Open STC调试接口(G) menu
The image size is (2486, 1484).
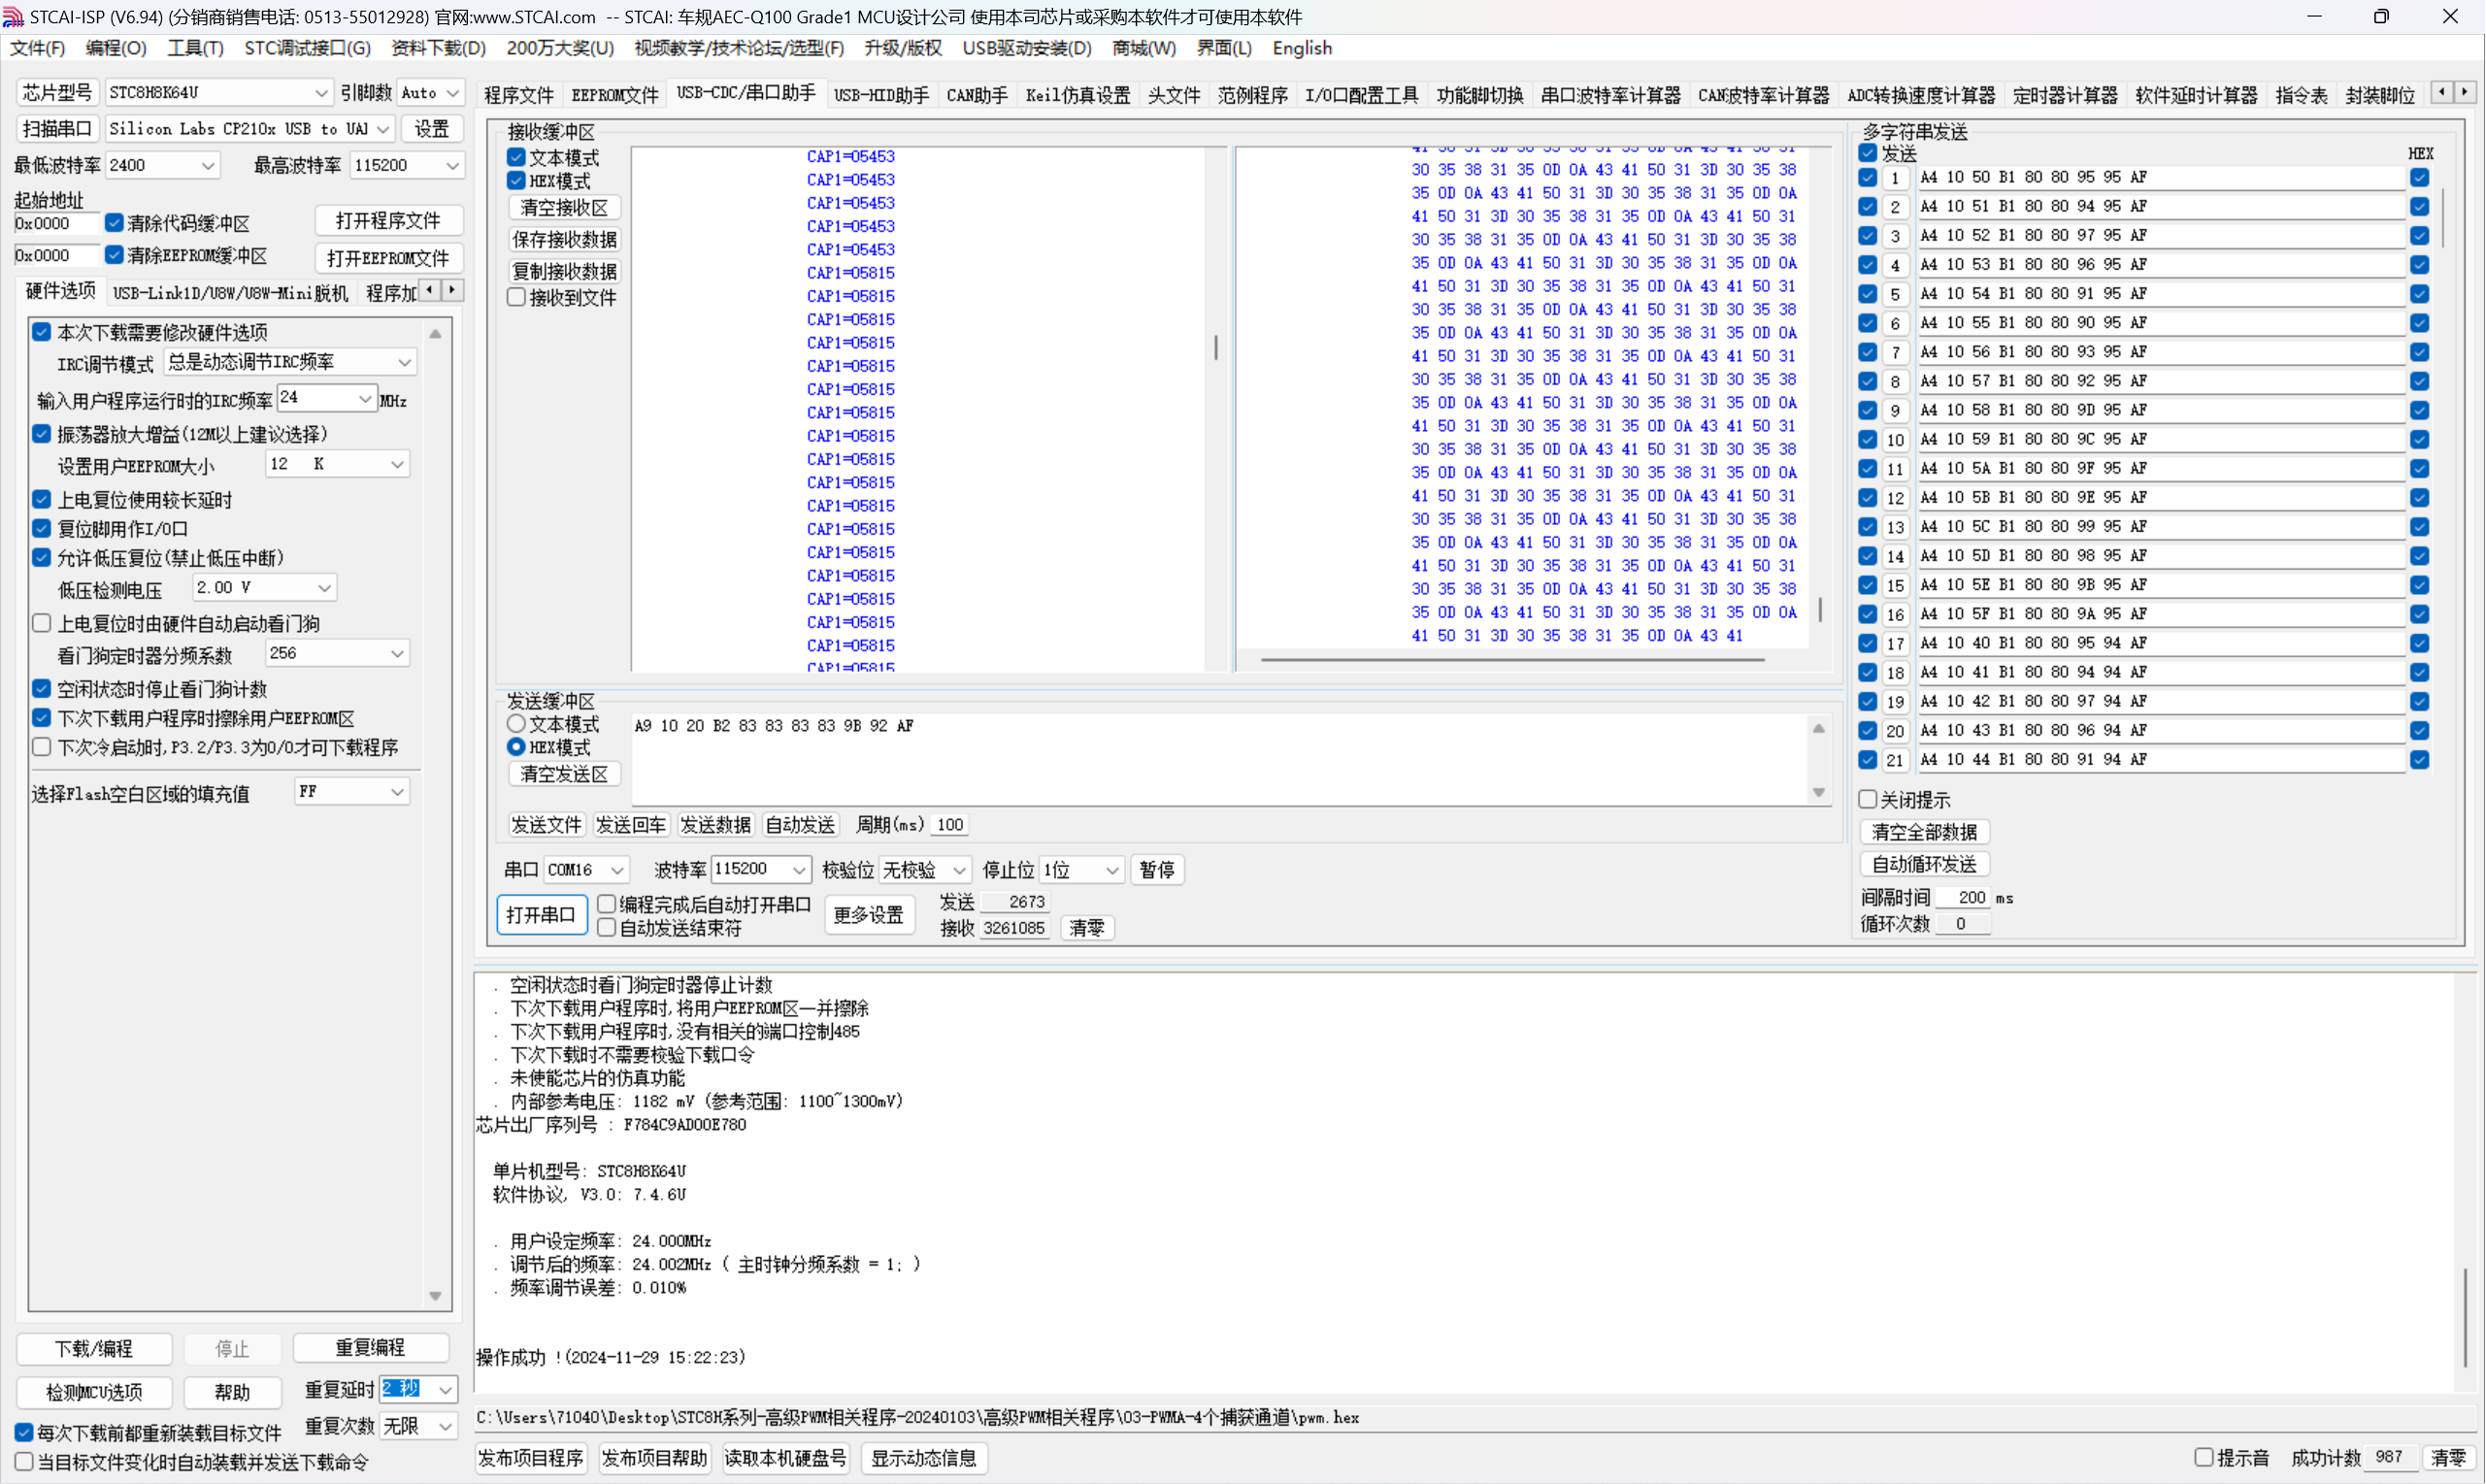tap(307, 48)
